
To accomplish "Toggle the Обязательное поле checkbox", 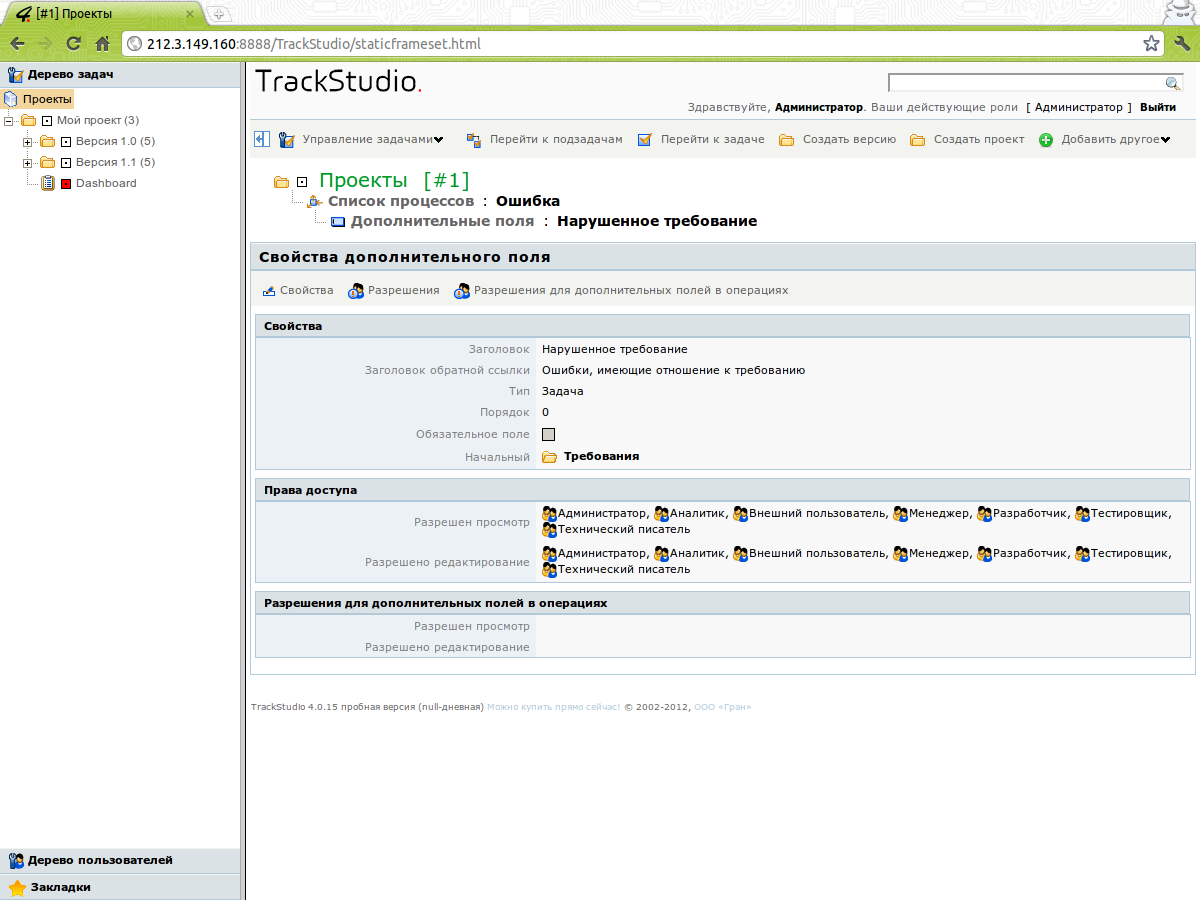I will tap(548, 435).
